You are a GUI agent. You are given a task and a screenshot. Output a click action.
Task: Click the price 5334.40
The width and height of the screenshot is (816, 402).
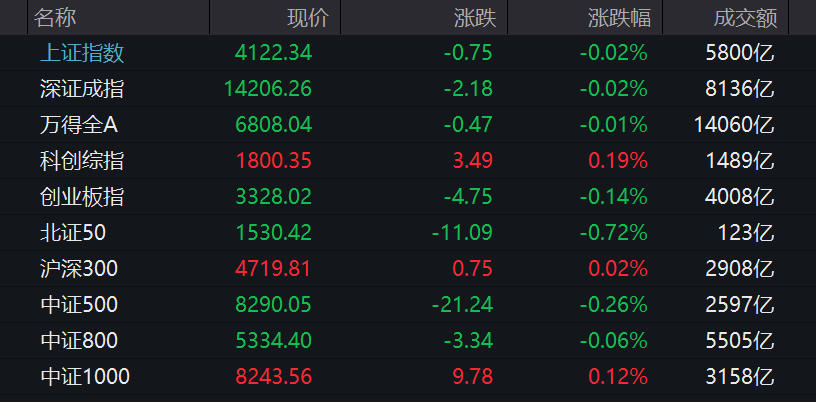coord(273,341)
